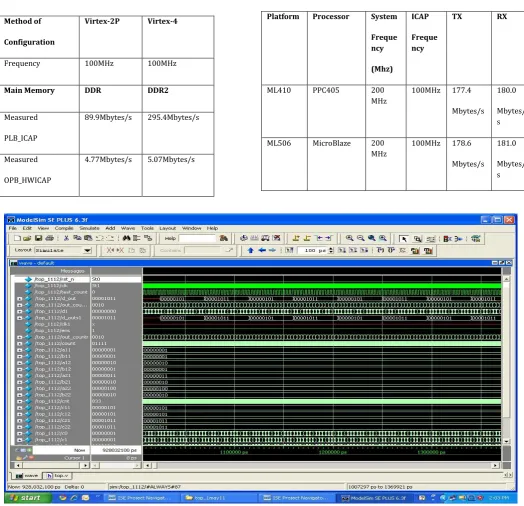Click the light-blue right arrow icon
This screenshot has height=506, width=524.
[x=272, y=250]
